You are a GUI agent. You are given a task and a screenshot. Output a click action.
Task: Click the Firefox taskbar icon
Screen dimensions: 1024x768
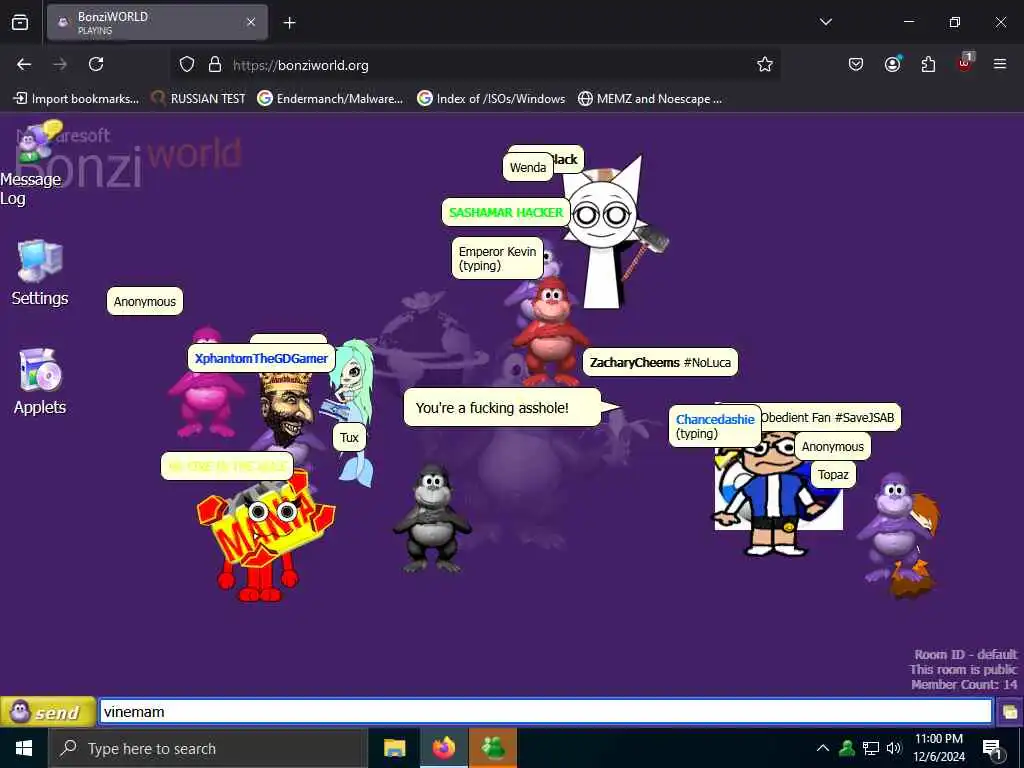(x=443, y=748)
